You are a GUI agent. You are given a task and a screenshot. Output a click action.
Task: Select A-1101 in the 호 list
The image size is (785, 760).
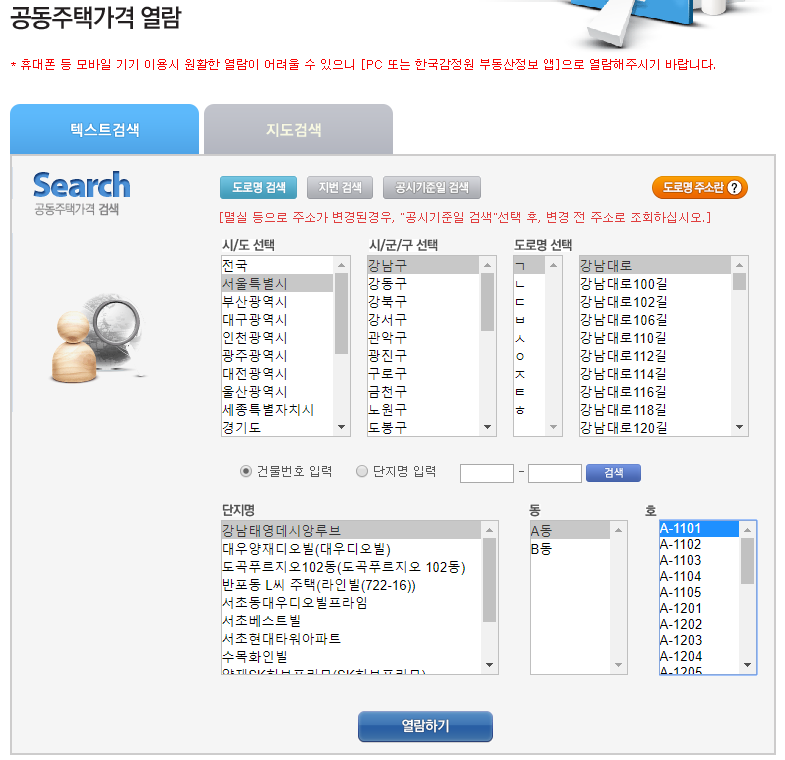coord(699,529)
